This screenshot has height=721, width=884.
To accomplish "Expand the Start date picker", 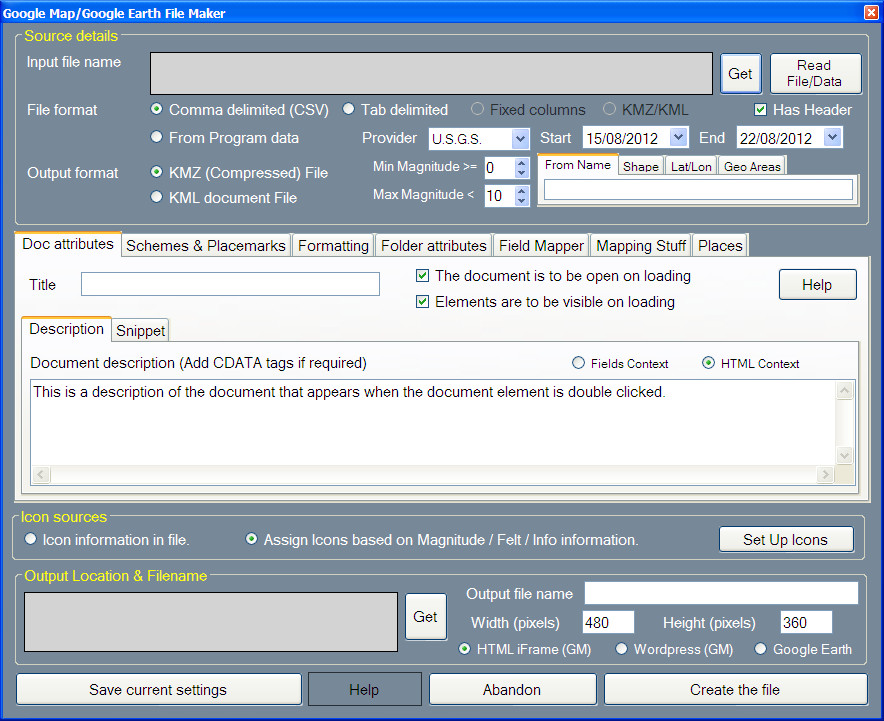I will tap(679, 137).
